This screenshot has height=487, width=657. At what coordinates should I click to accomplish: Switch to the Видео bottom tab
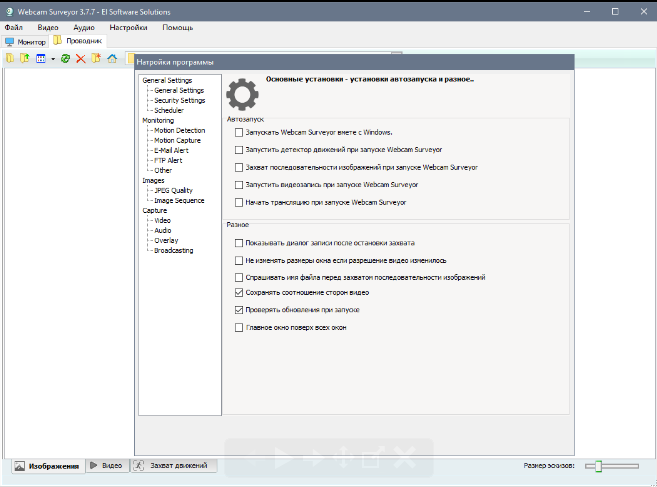[107, 466]
